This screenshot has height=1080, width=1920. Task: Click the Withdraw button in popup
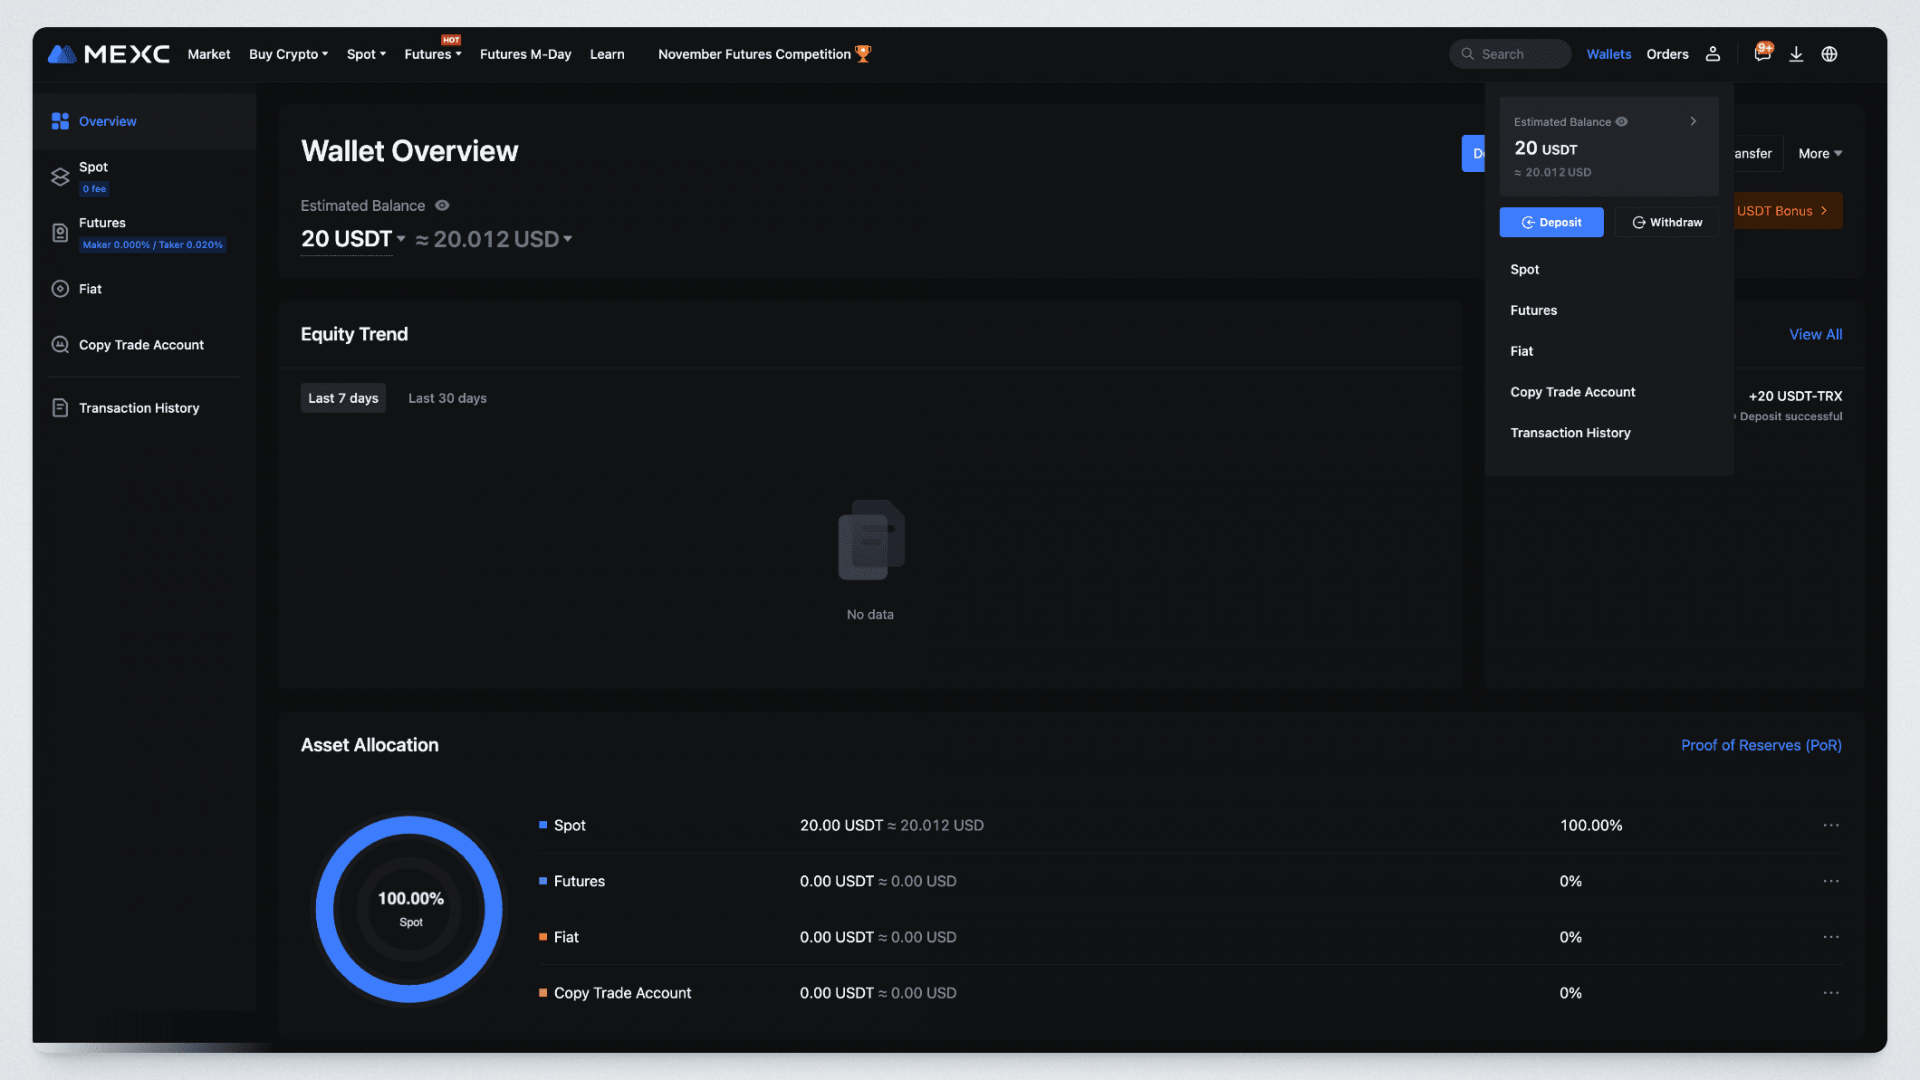(x=1666, y=222)
